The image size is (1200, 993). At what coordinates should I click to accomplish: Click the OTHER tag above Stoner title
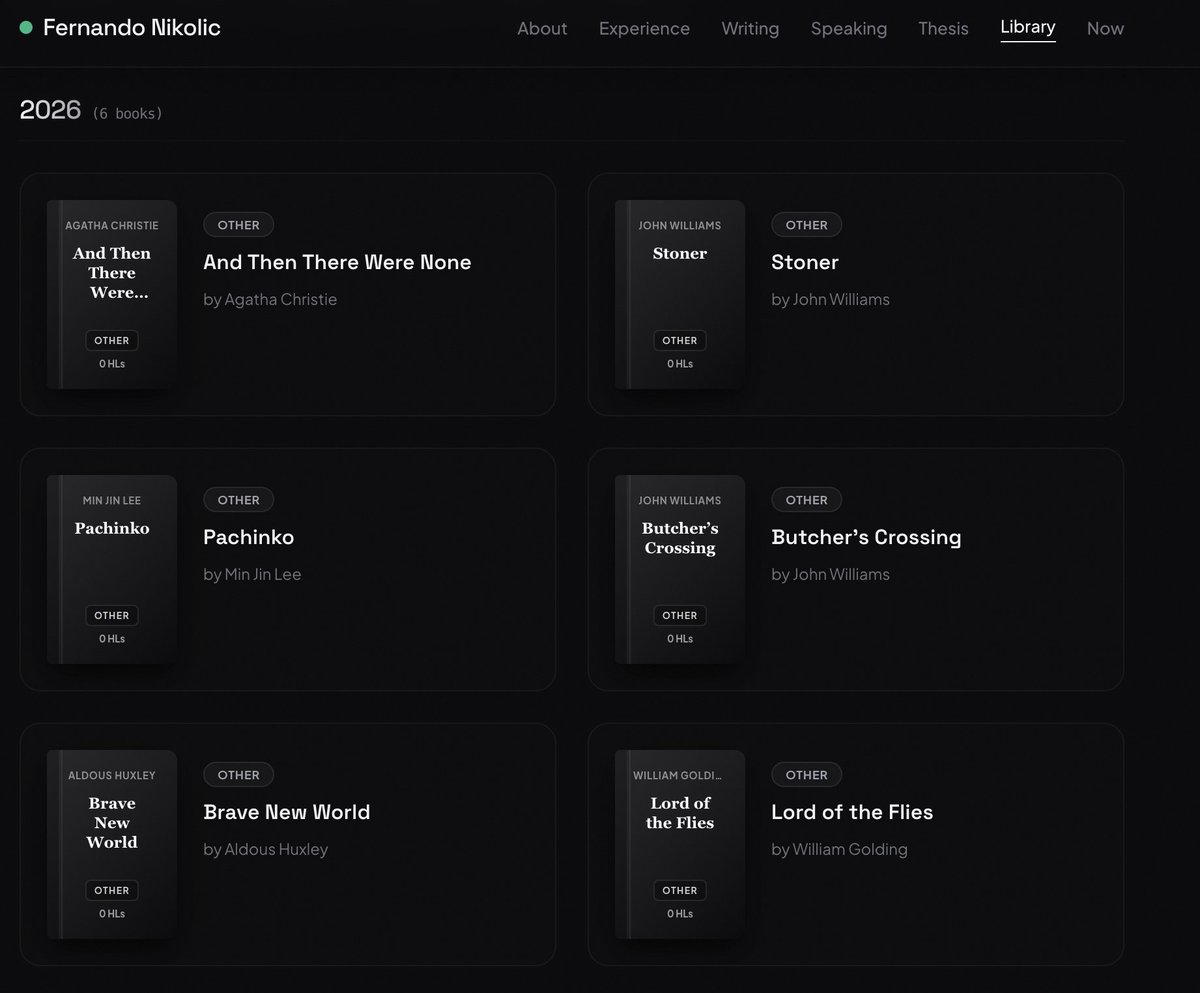(x=806, y=225)
